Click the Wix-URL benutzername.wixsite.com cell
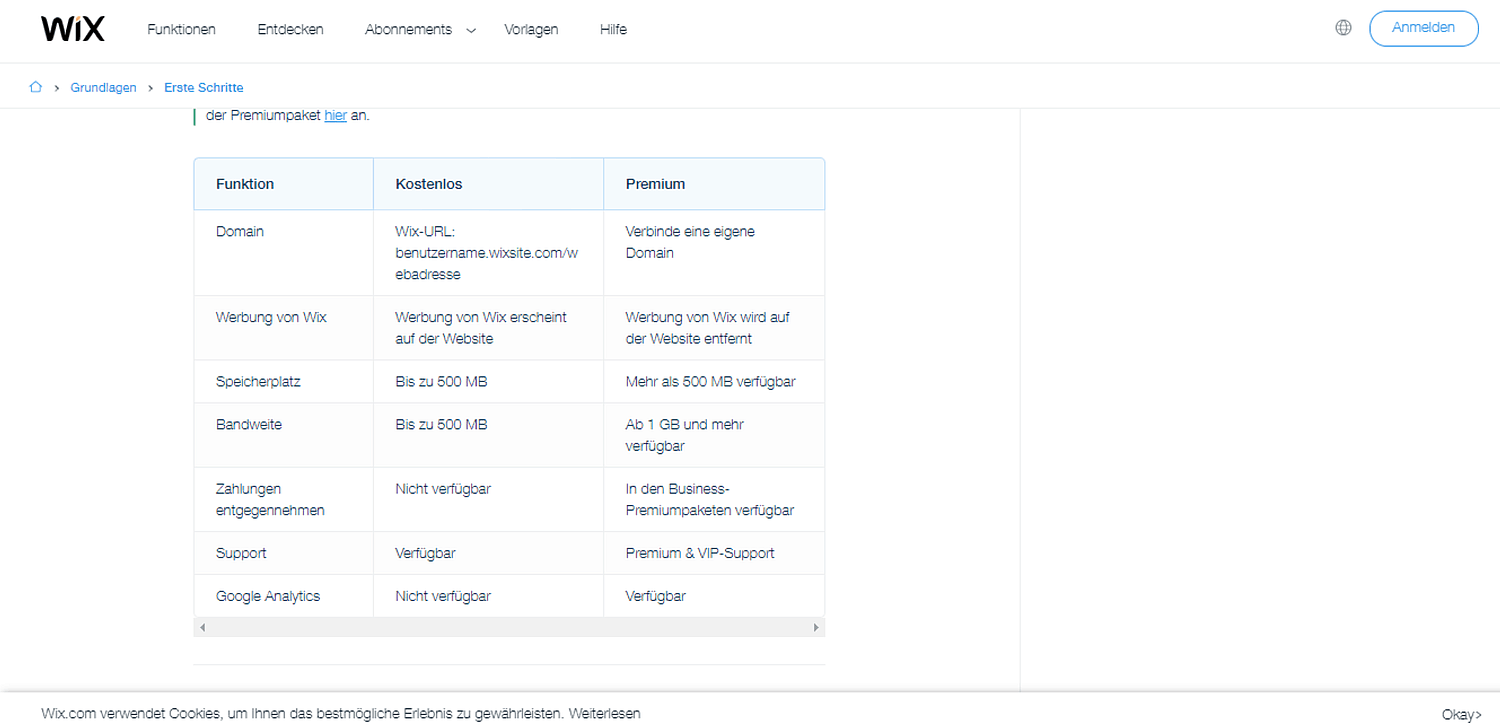This screenshot has width=1500, height=727. tap(487, 252)
